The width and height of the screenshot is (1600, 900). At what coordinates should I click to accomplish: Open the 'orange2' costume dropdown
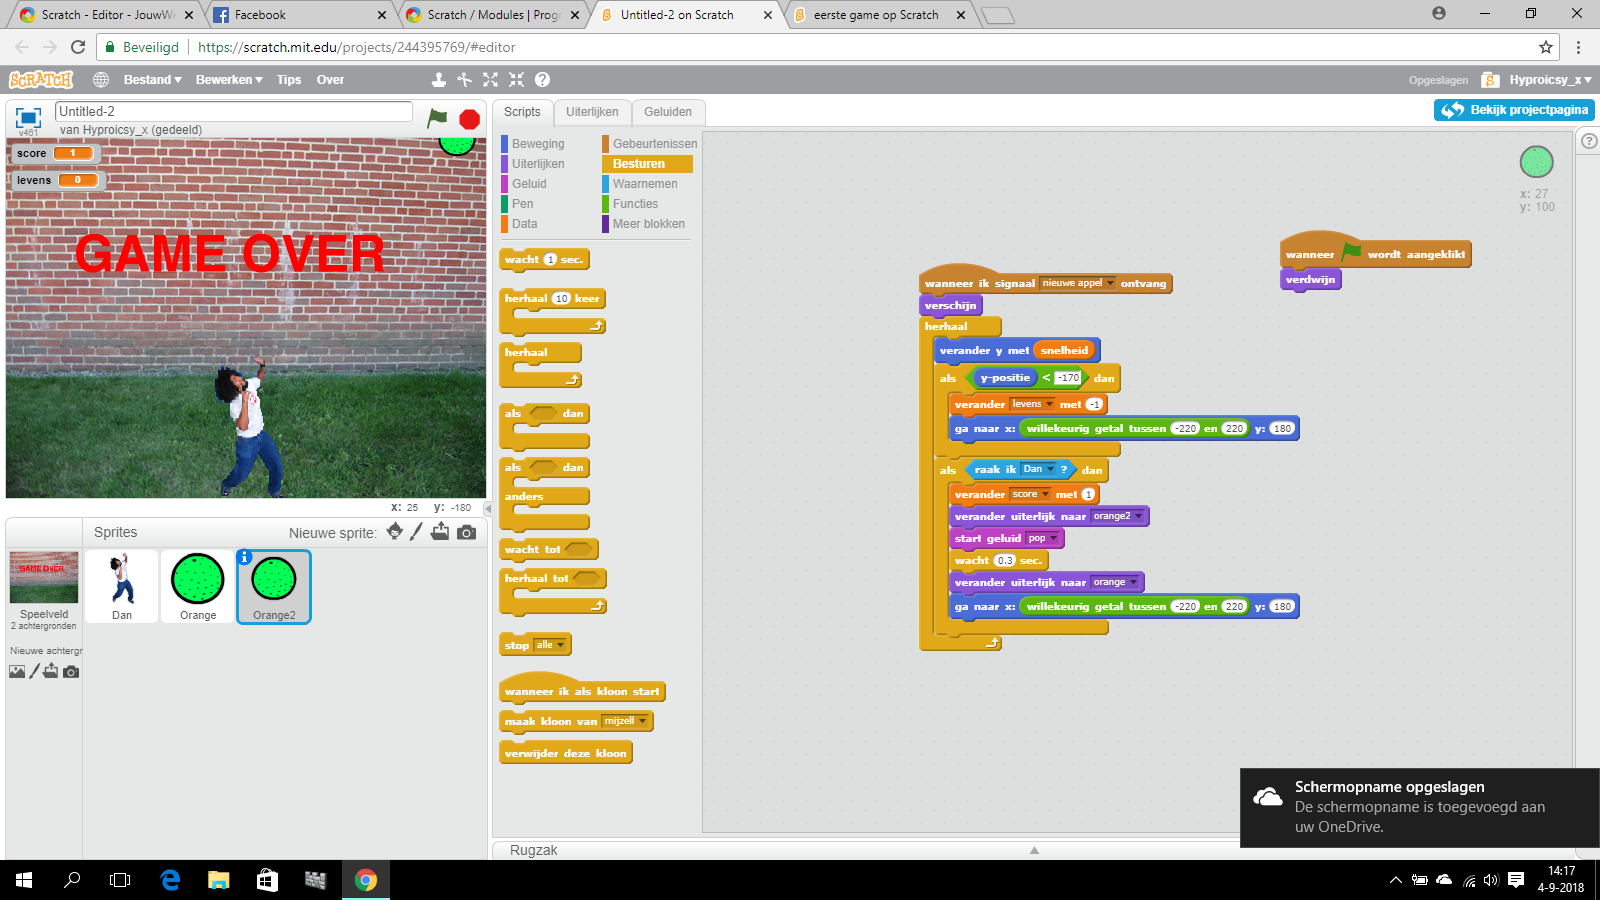[1118, 516]
